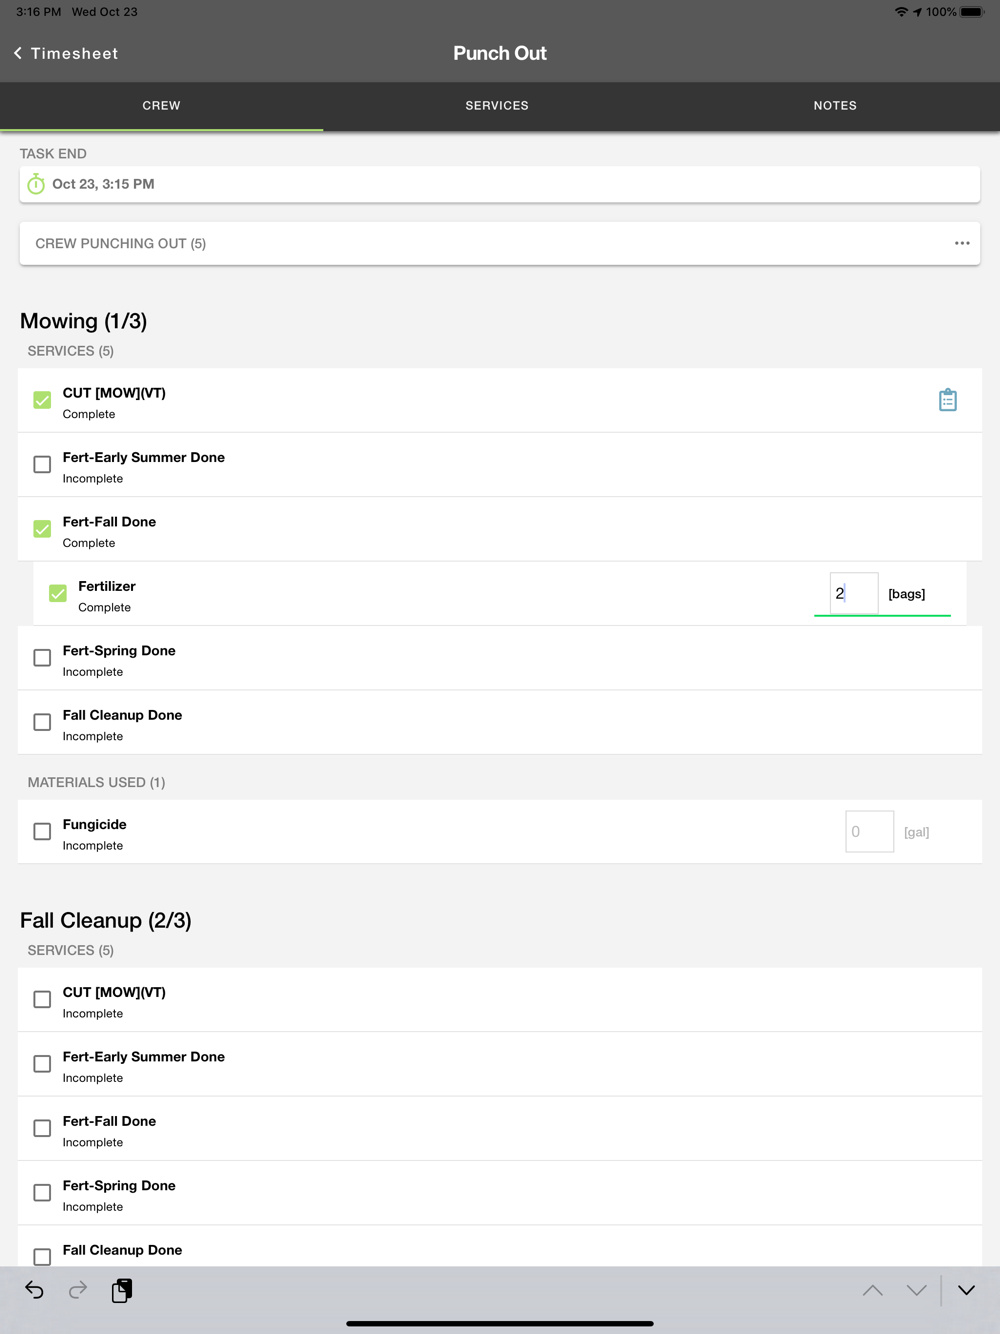Tap the undo arrow in keyboard toolbar
Screen dimensions: 1000x1334
coord(34,1290)
